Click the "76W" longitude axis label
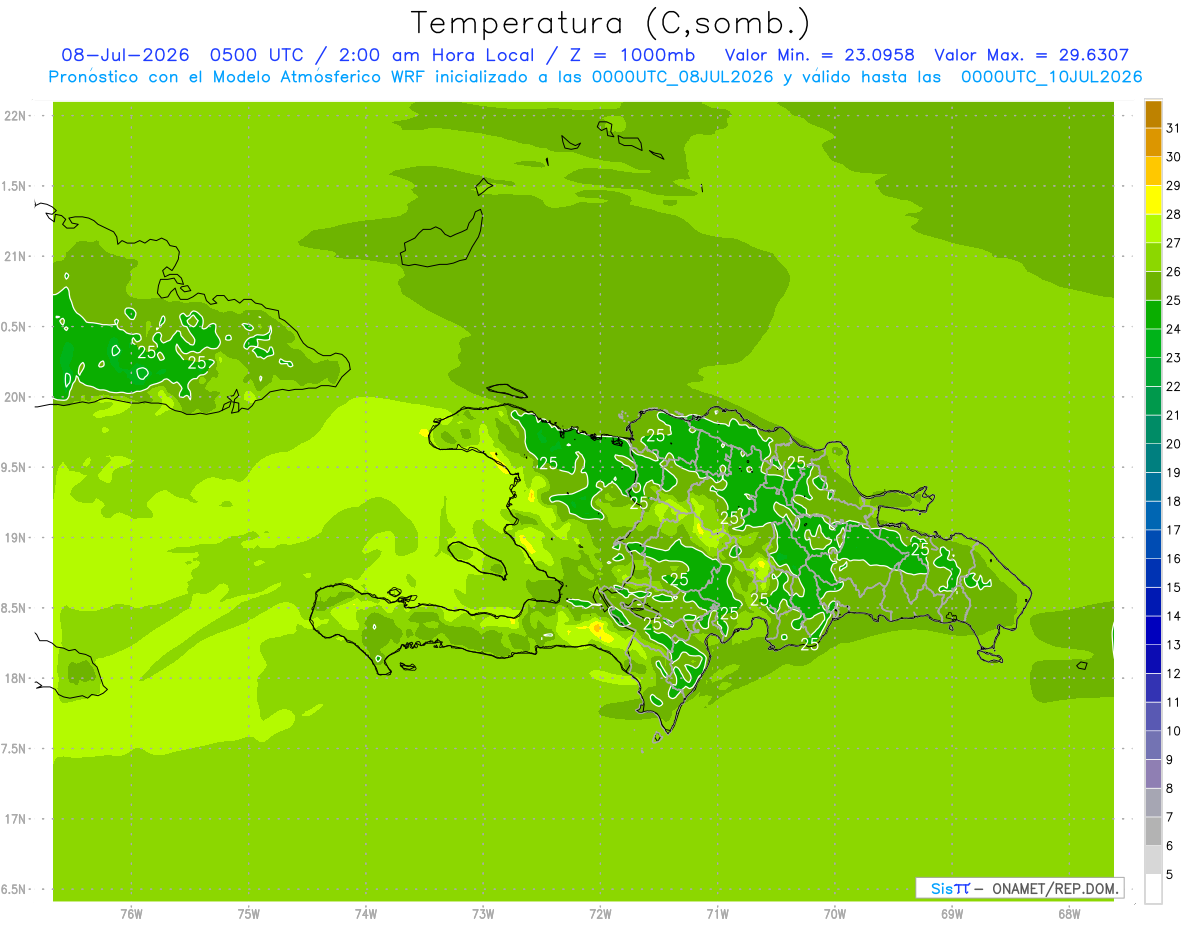 [131, 914]
